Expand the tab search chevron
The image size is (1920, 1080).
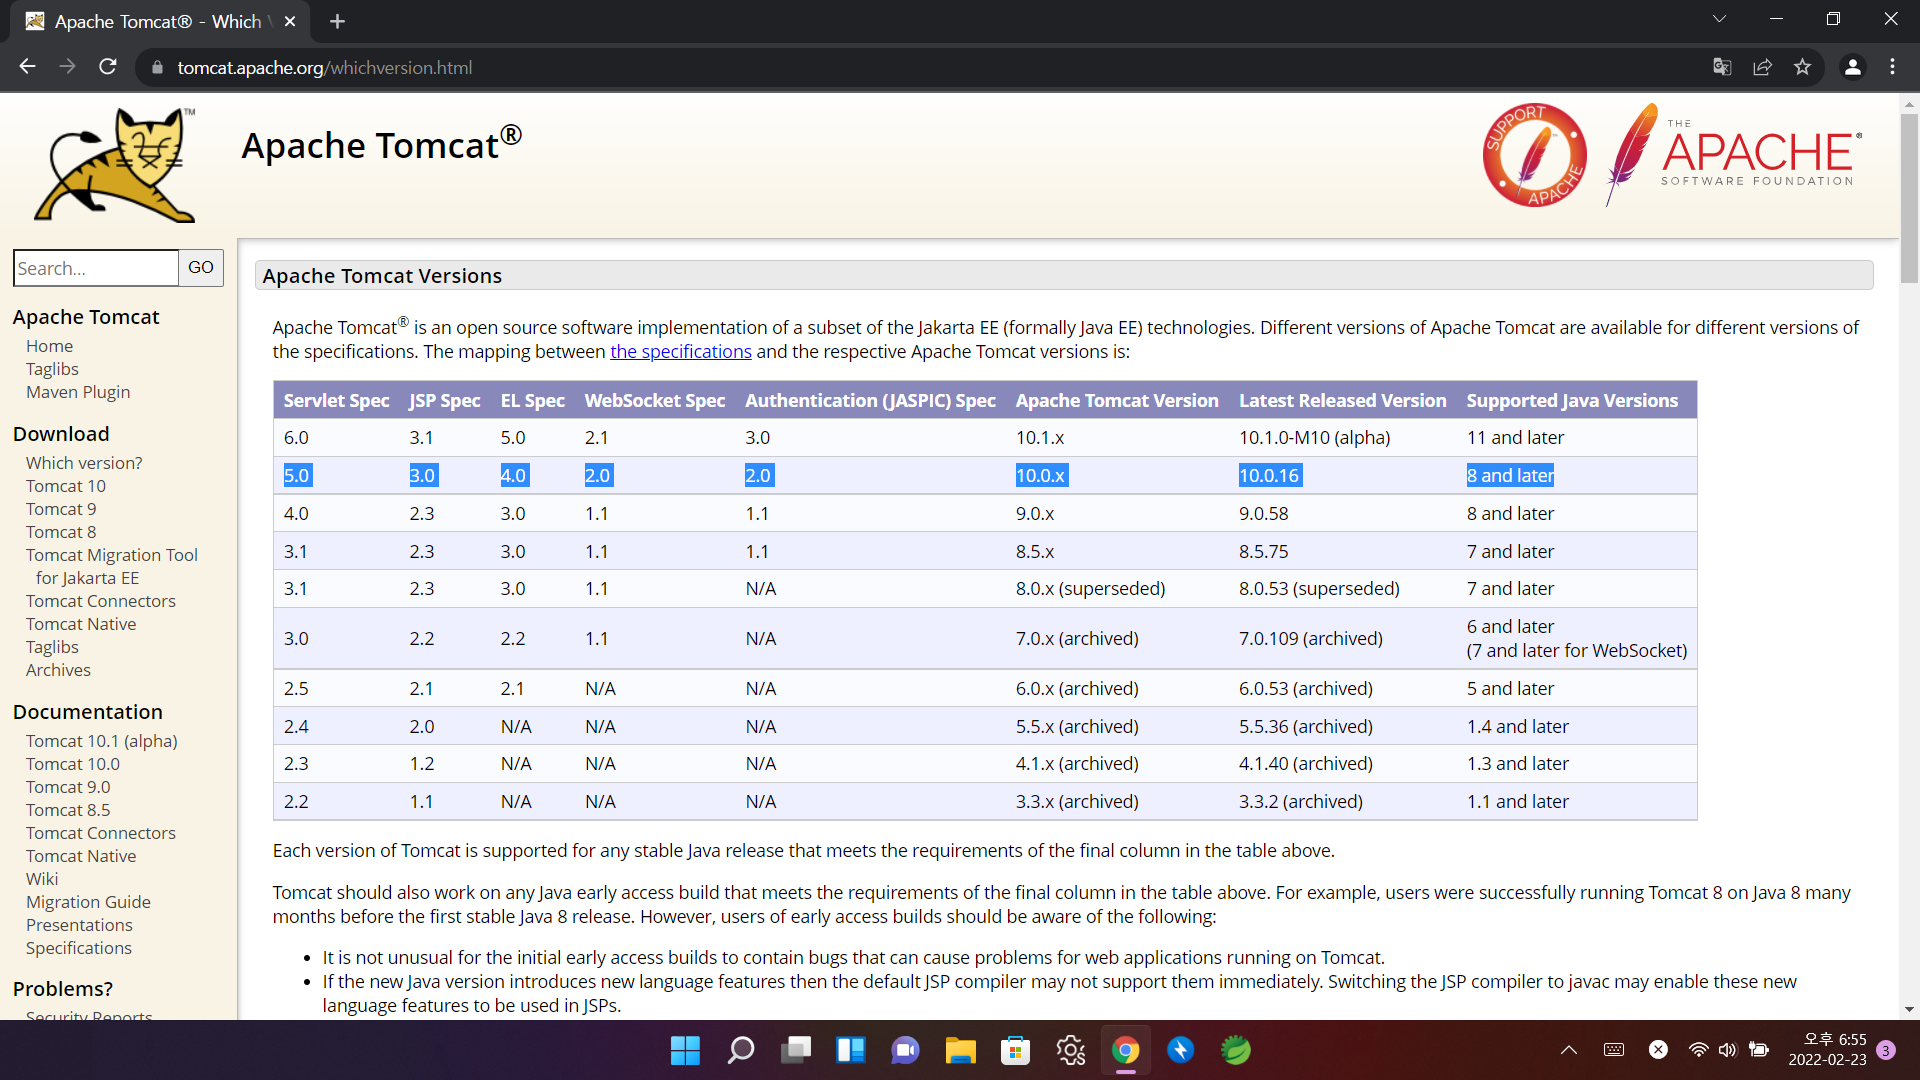(1719, 19)
